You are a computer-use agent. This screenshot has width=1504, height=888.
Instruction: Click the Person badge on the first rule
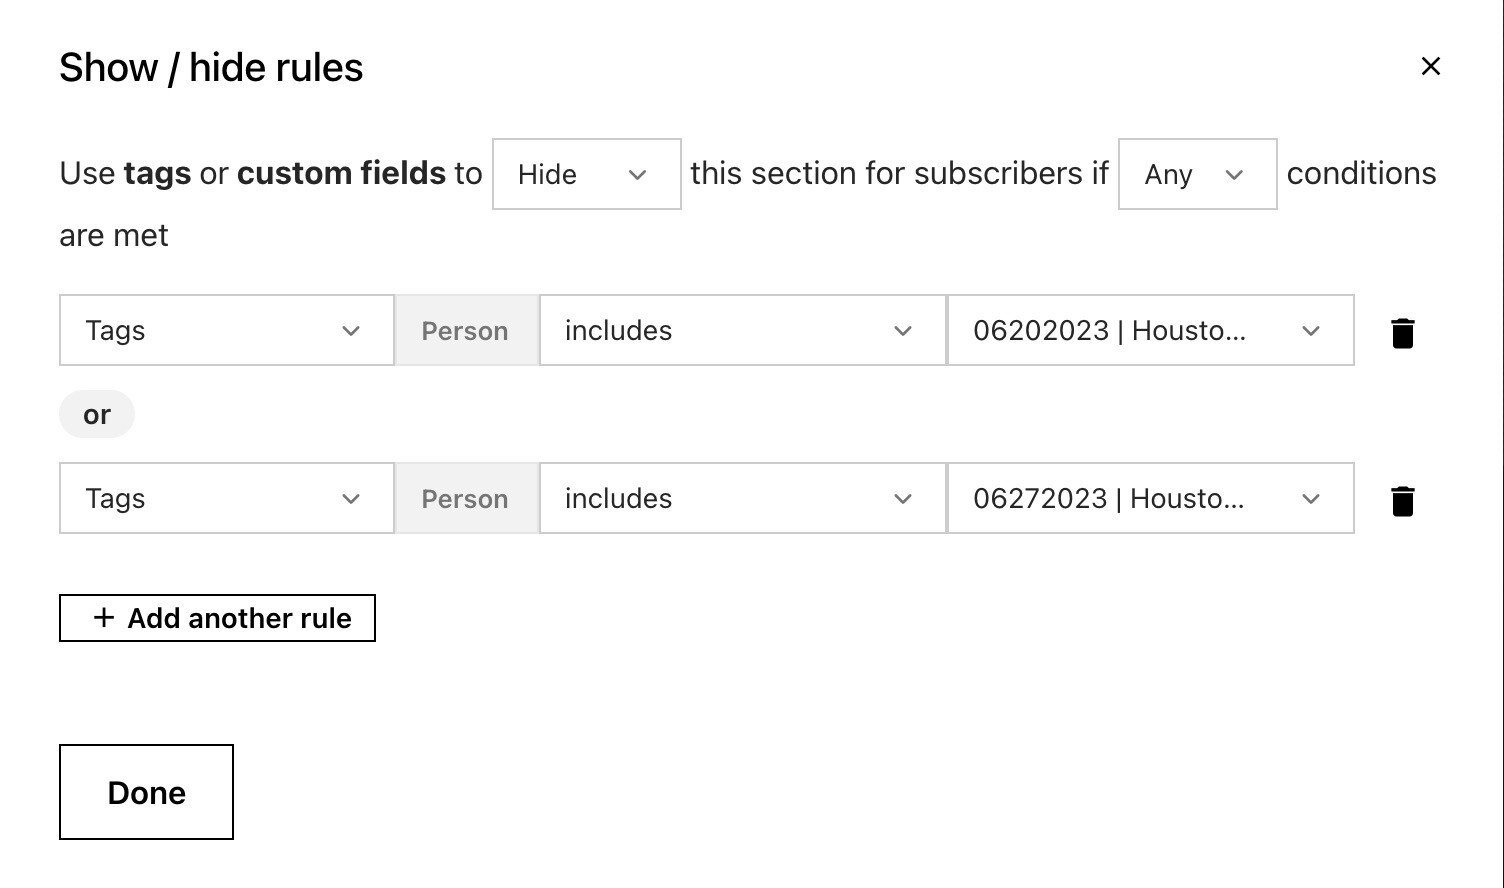tap(465, 331)
